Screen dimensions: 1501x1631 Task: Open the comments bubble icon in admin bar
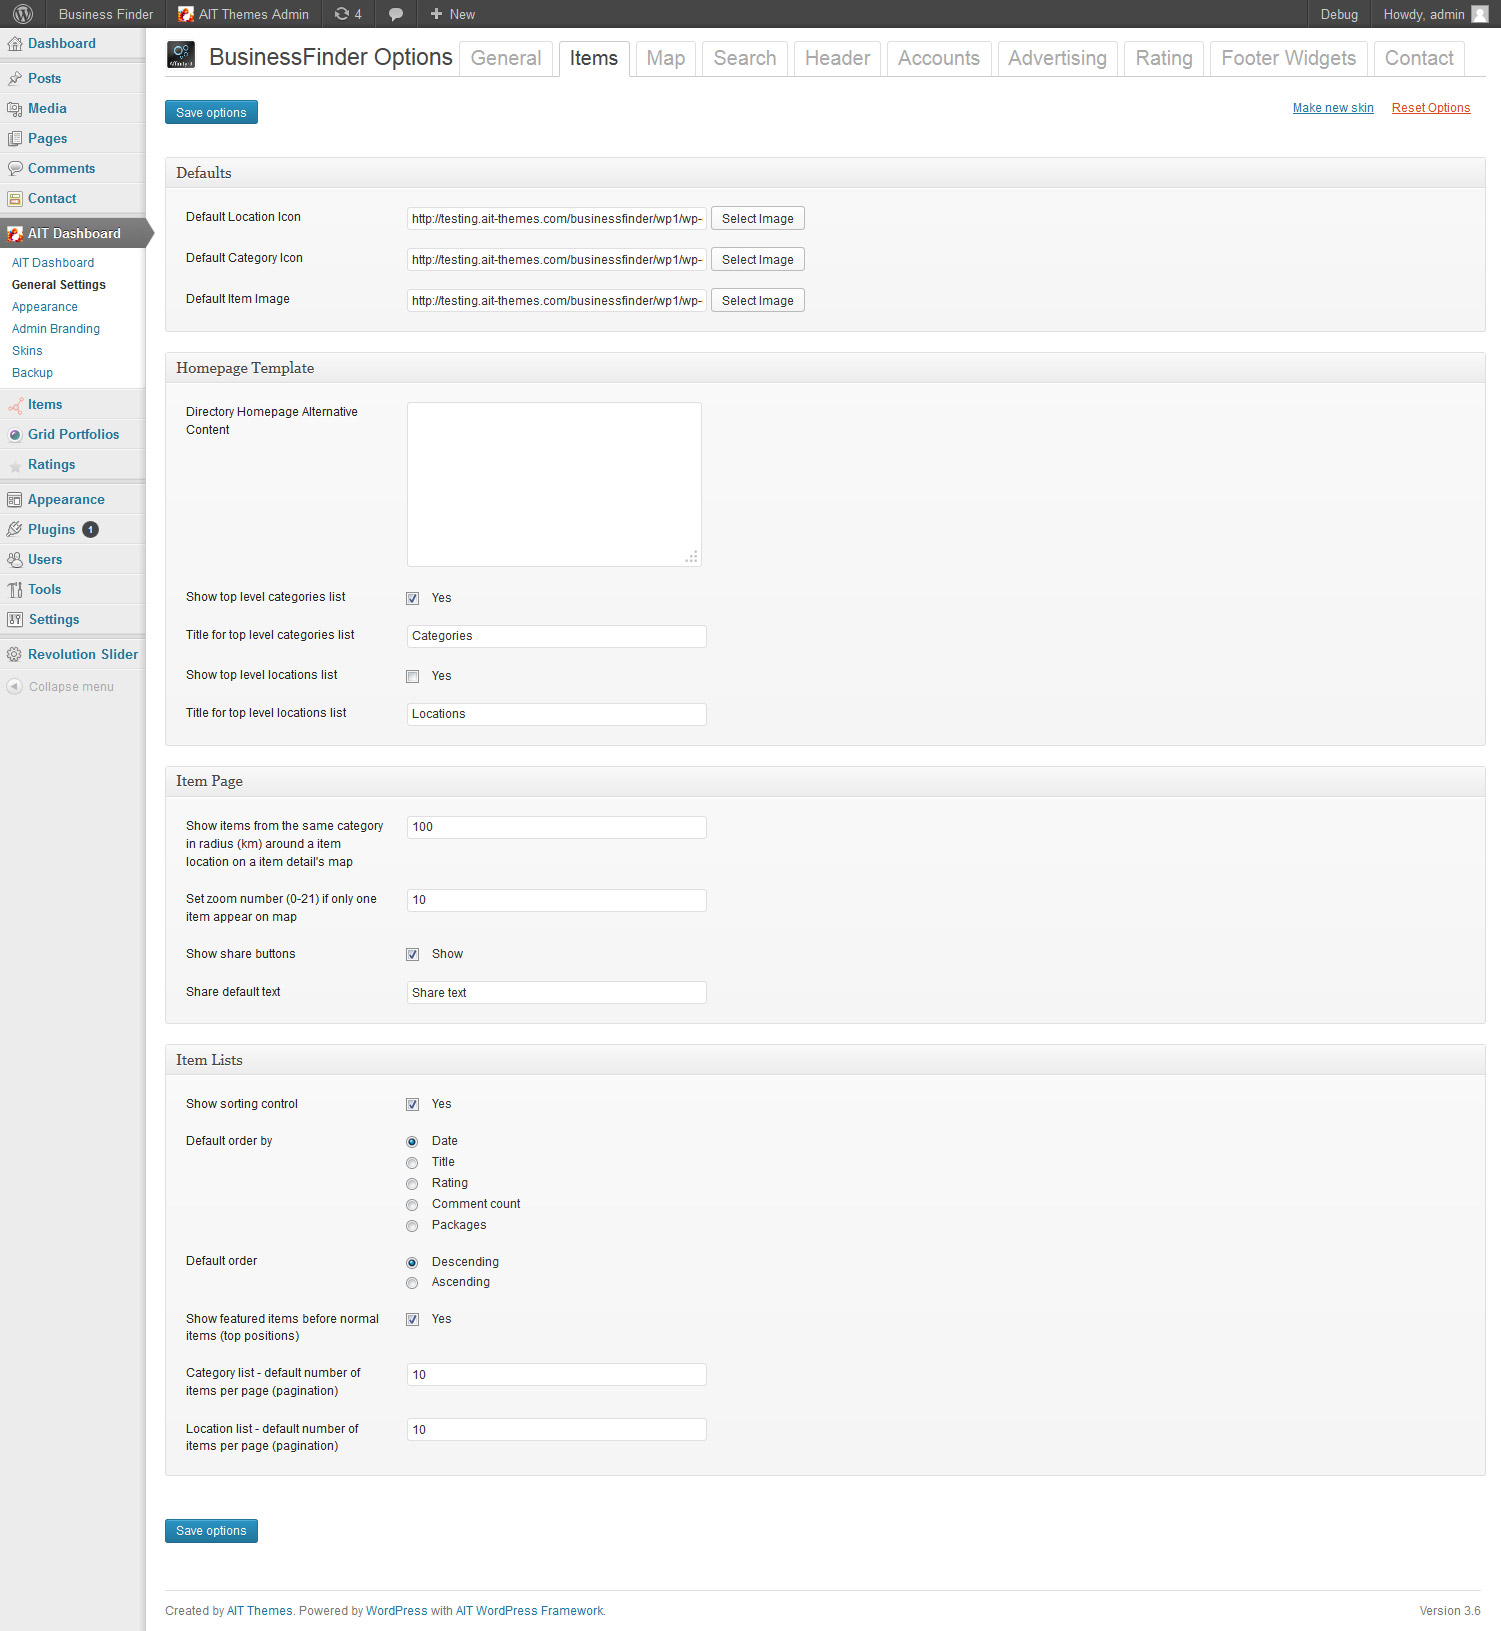[396, 14]
